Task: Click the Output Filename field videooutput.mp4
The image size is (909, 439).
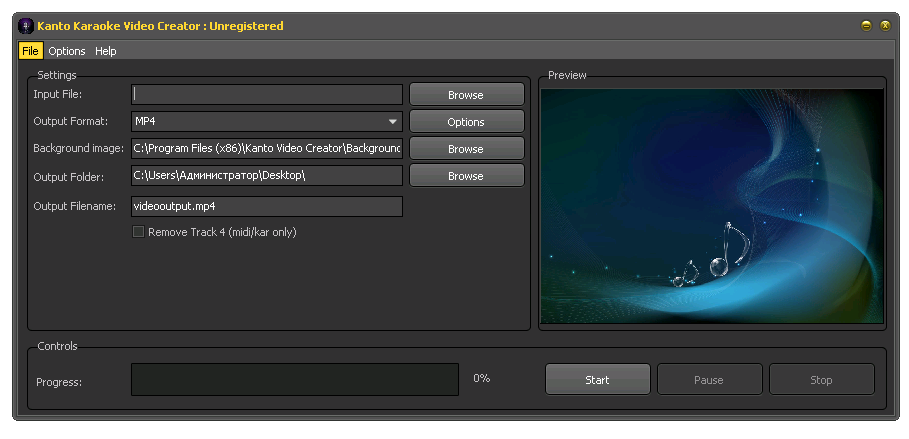Action: click(x=267, y=206)
